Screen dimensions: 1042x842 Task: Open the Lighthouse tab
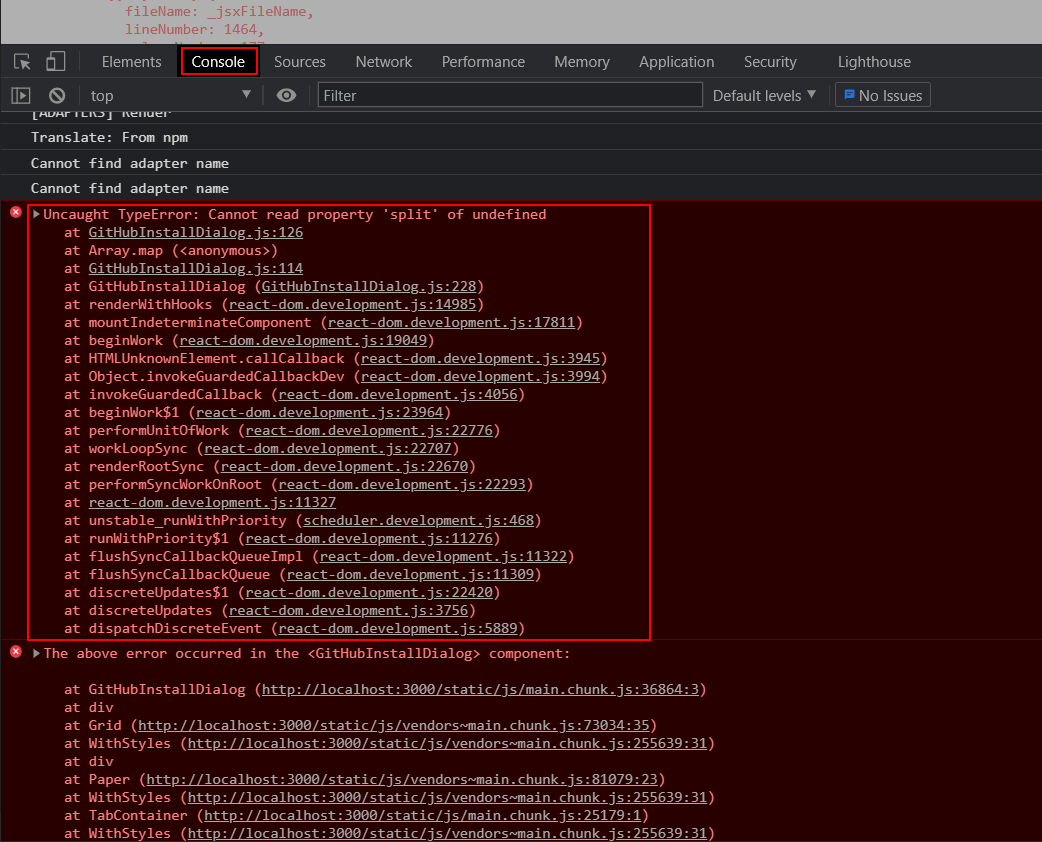coord(874,62)
